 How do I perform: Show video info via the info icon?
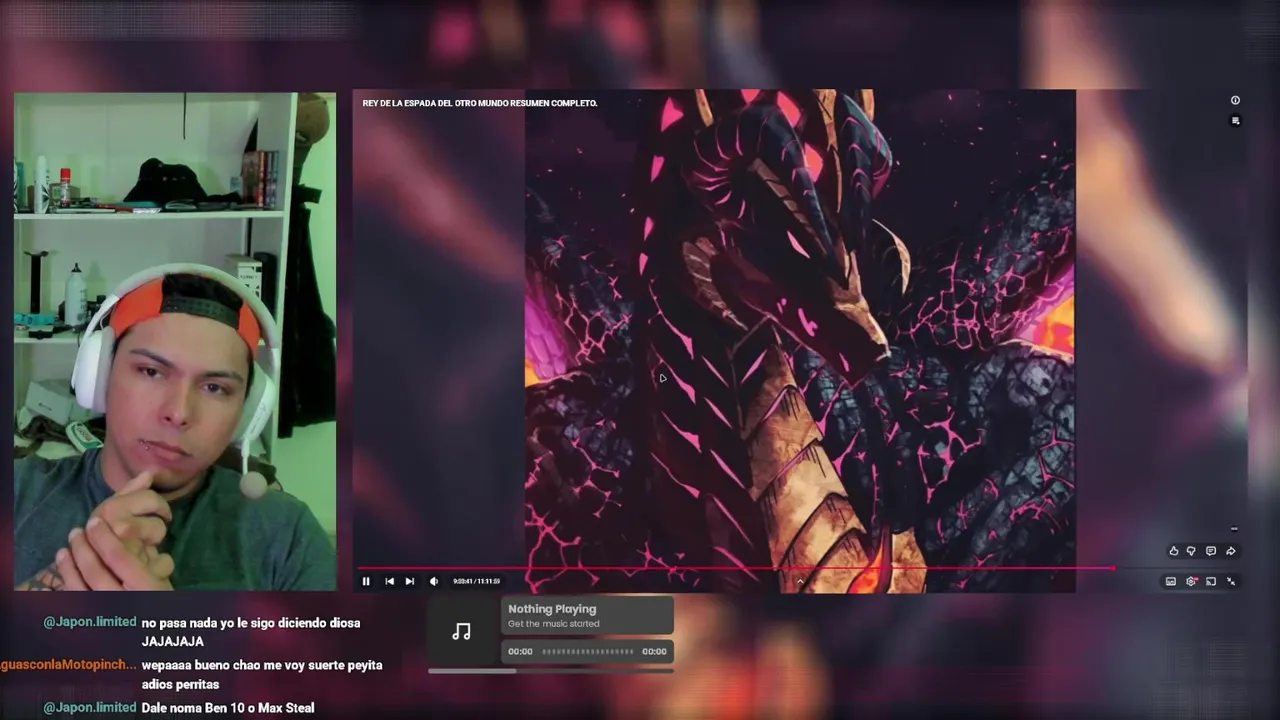coord(1235,100)
